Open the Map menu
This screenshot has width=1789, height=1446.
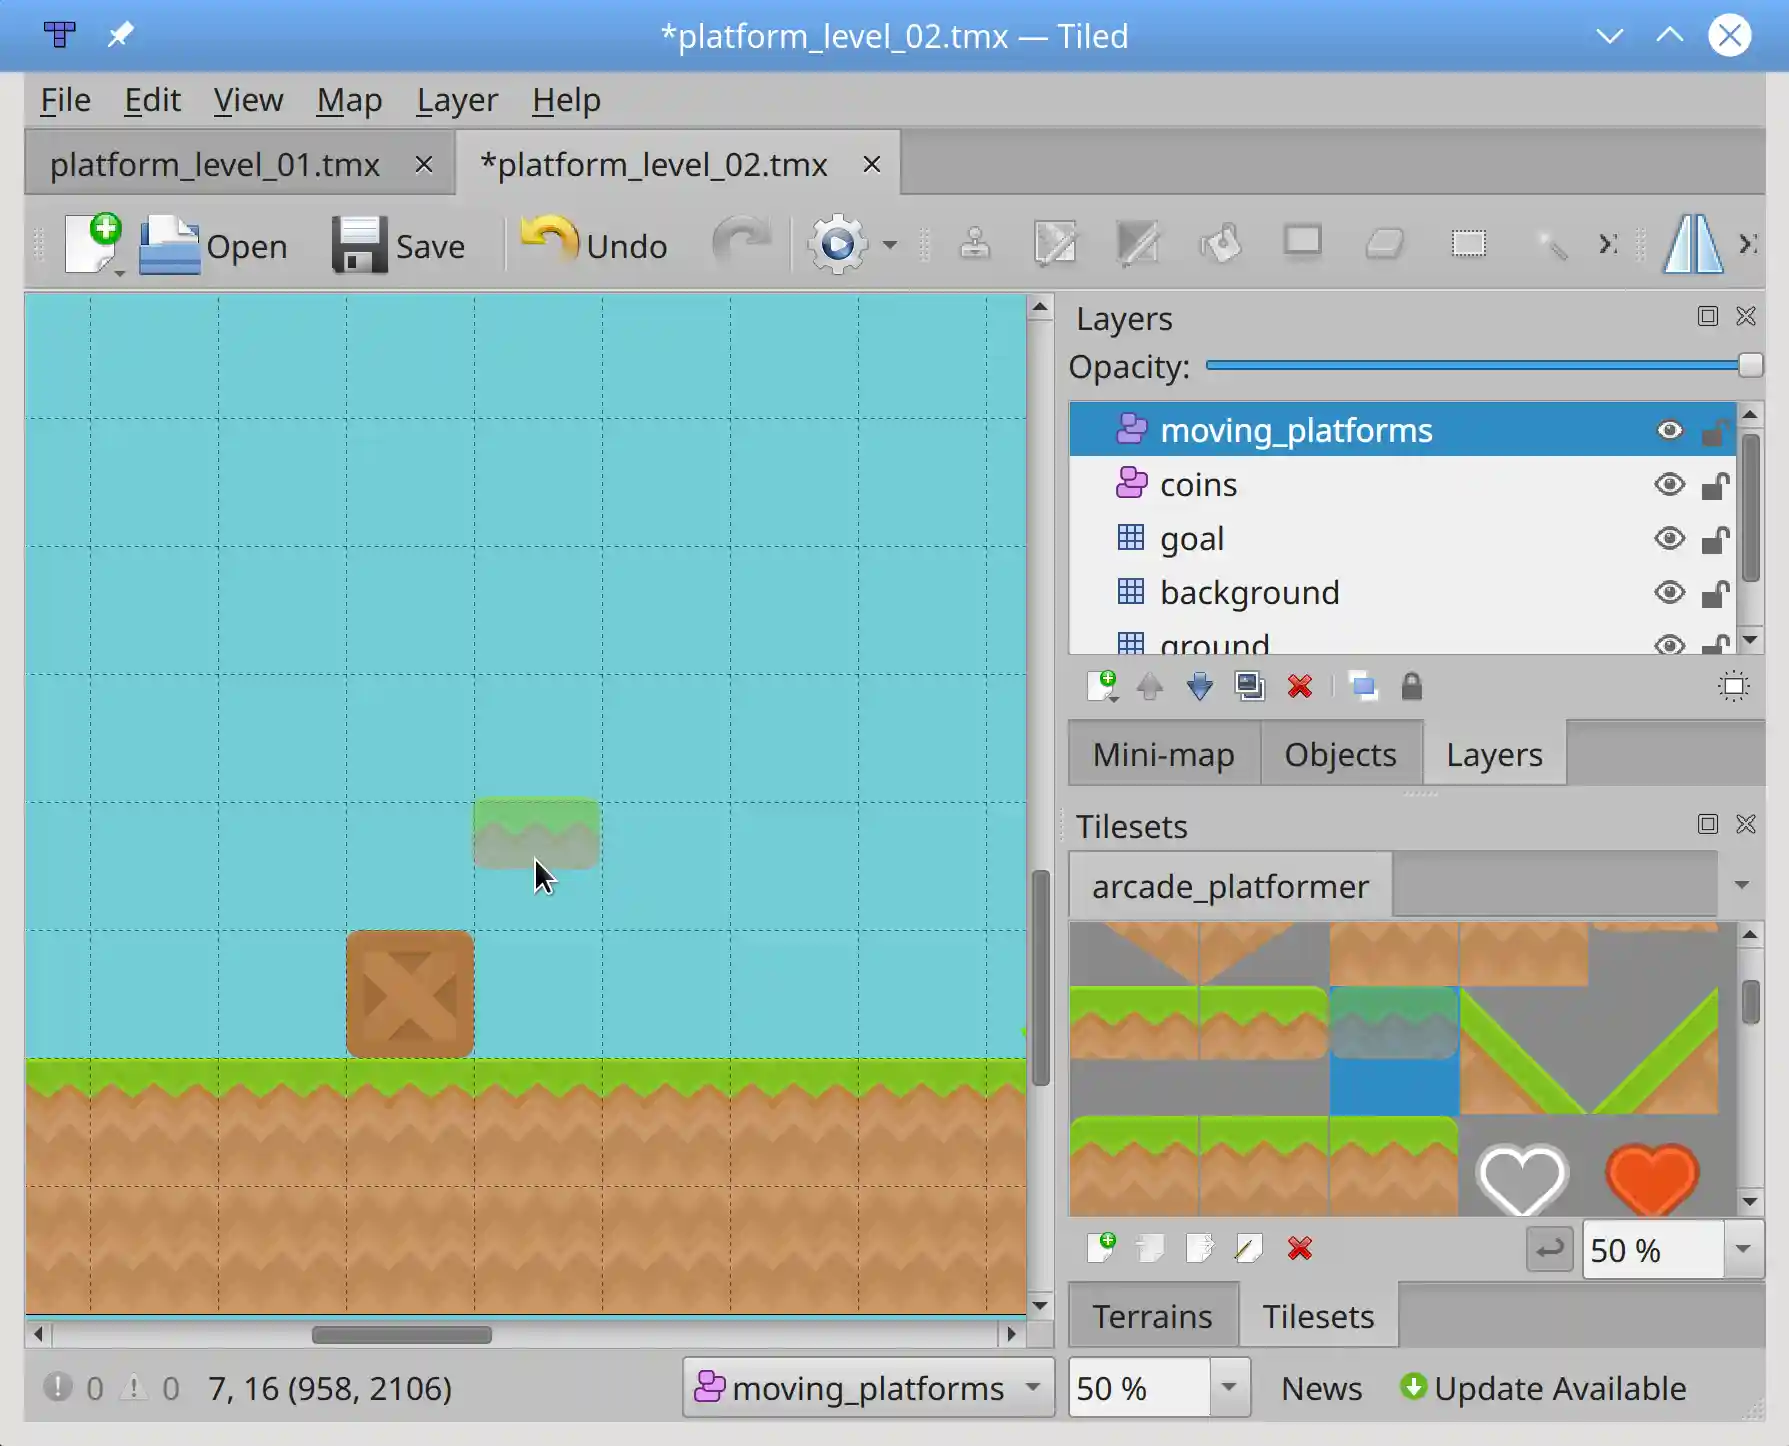349,100
